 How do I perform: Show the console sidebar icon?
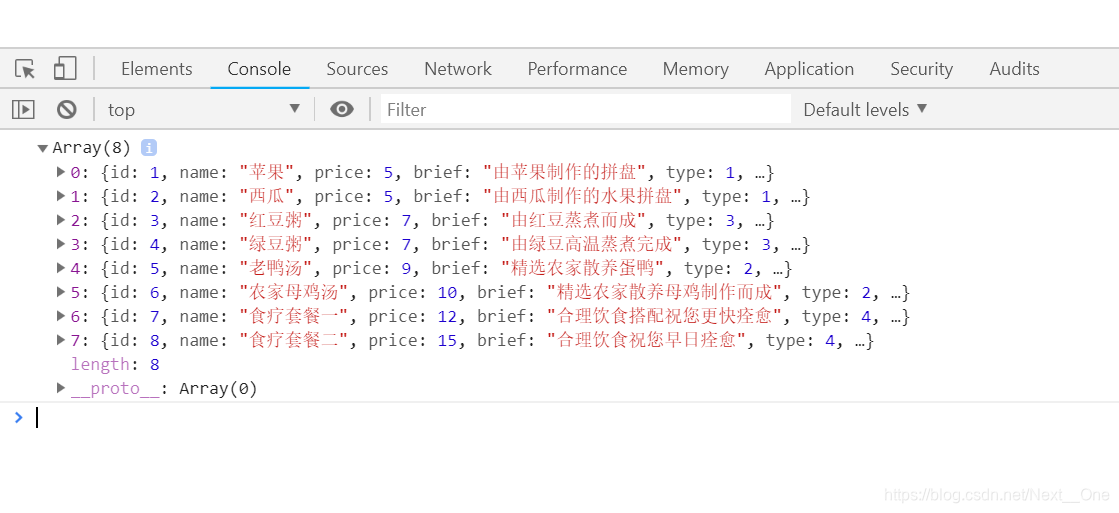pos(23,109)
